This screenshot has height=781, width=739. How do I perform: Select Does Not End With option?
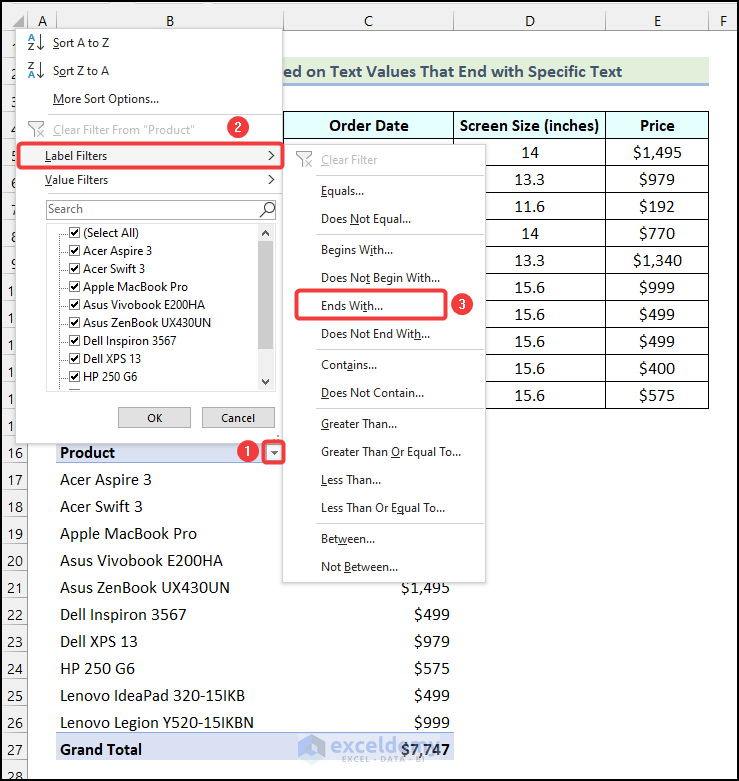[x=384, y=334]
